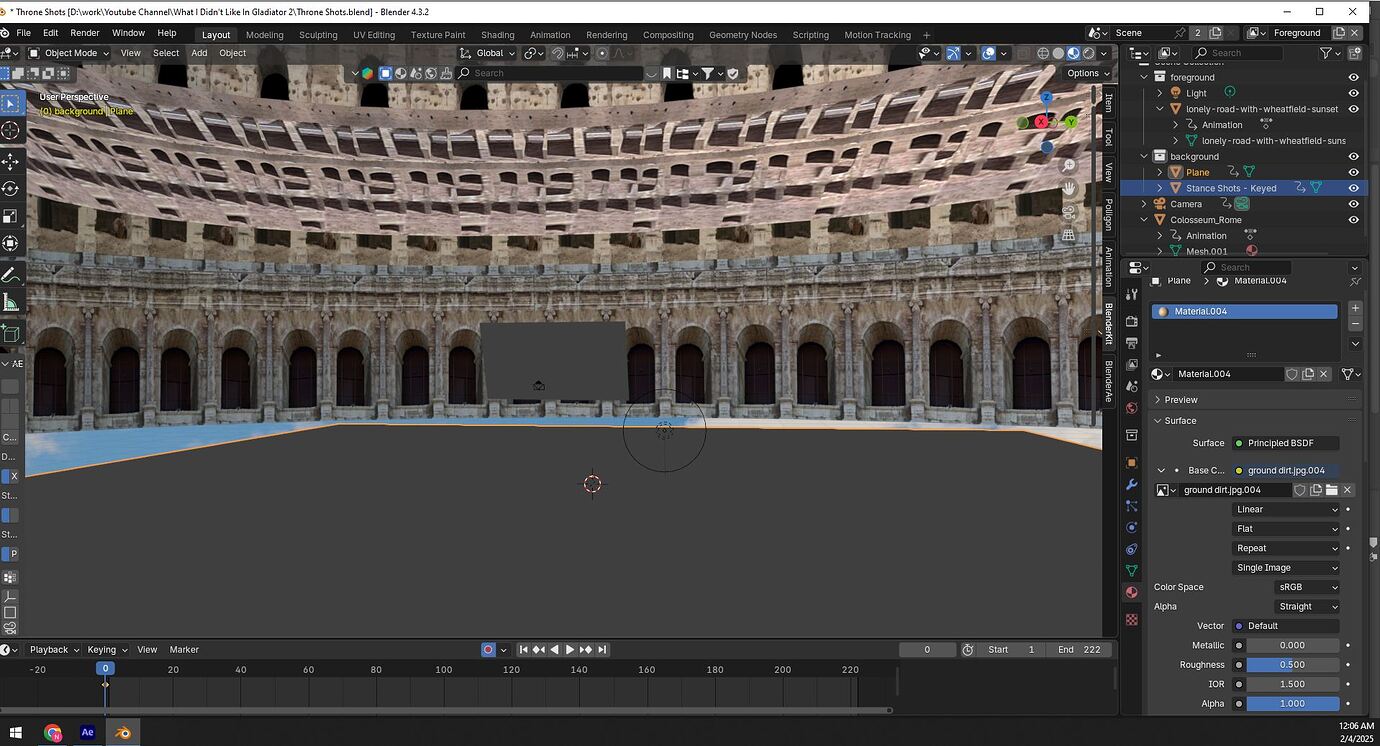Image resolution: width=1380 pixels, height=746 pixels.
Task: Adjust the Roughness slider at 0.500
Action: tap(1292, 665)
